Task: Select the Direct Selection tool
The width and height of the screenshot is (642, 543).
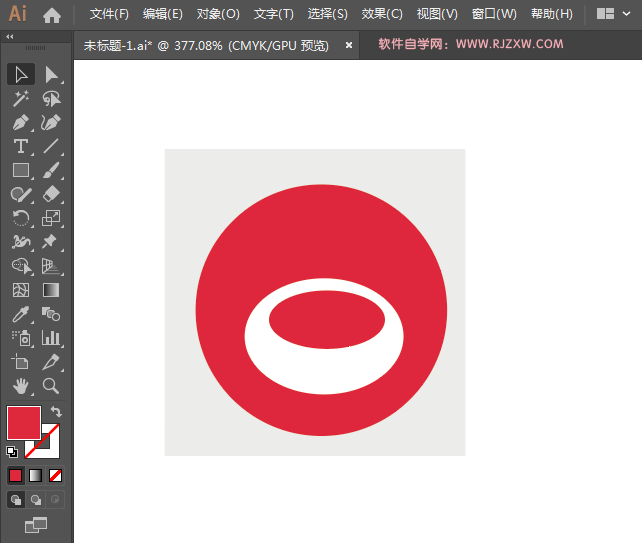Action: coord(52,75)
